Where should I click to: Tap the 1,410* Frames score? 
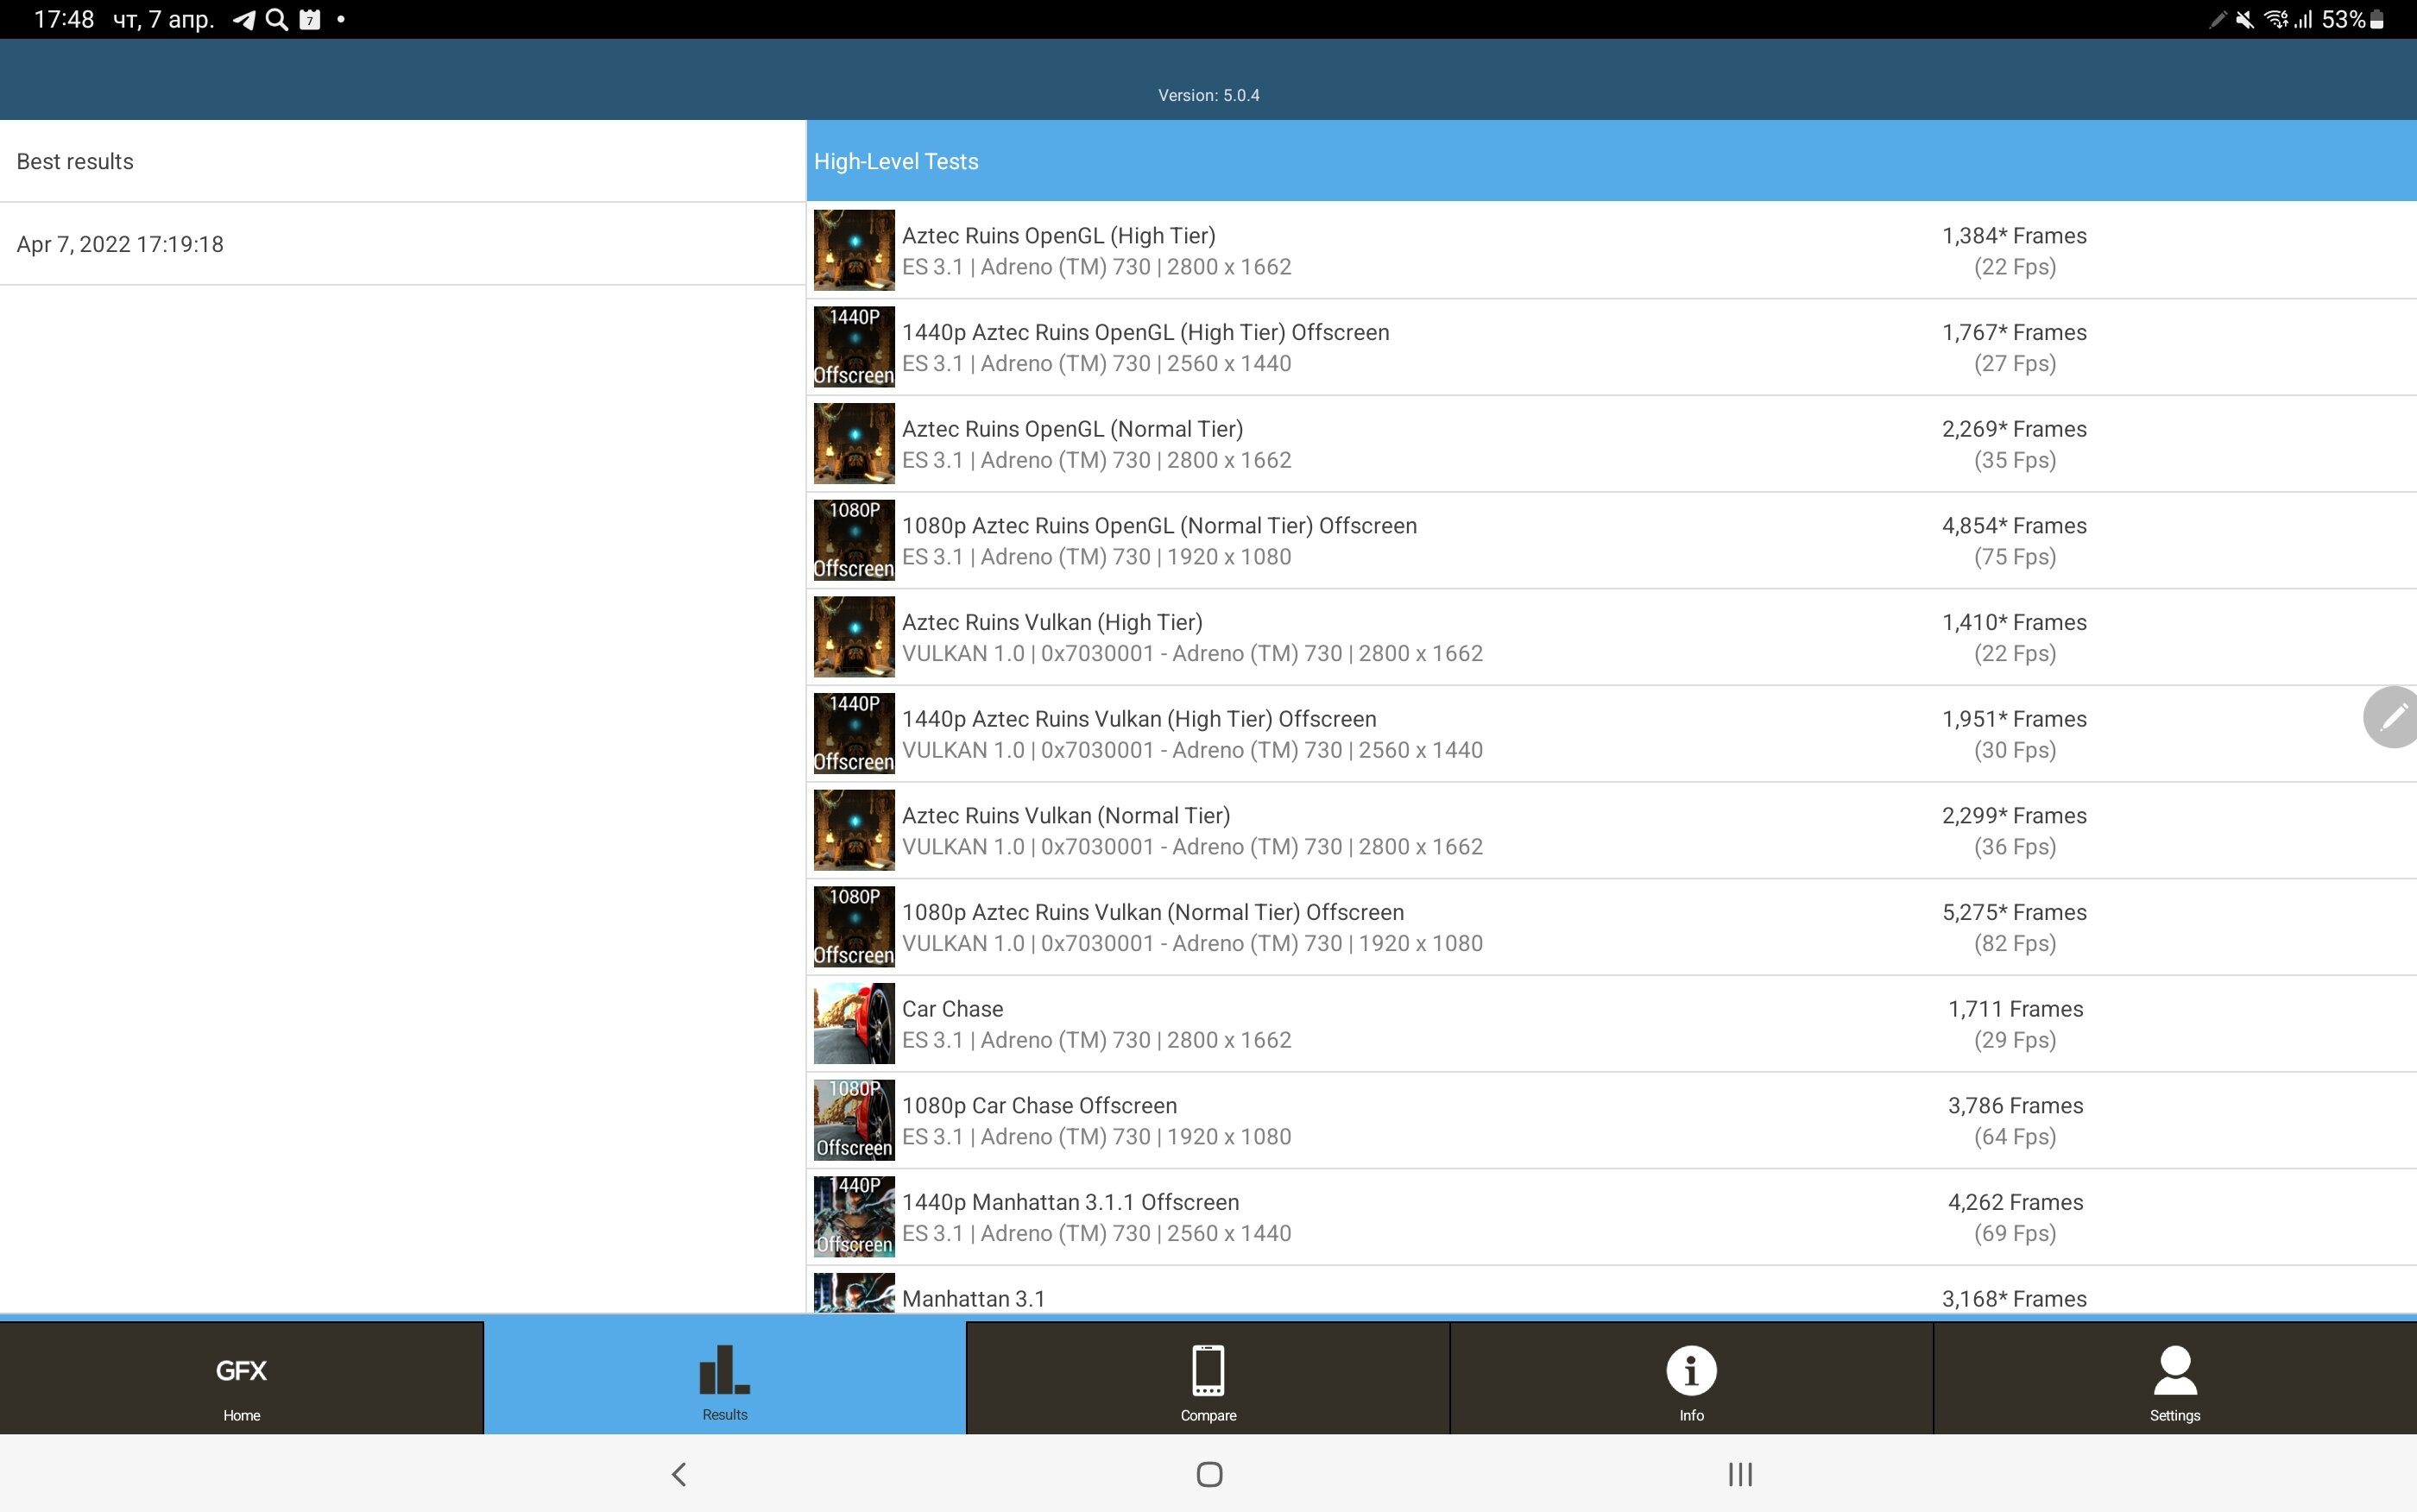[x=2014, y=622]
